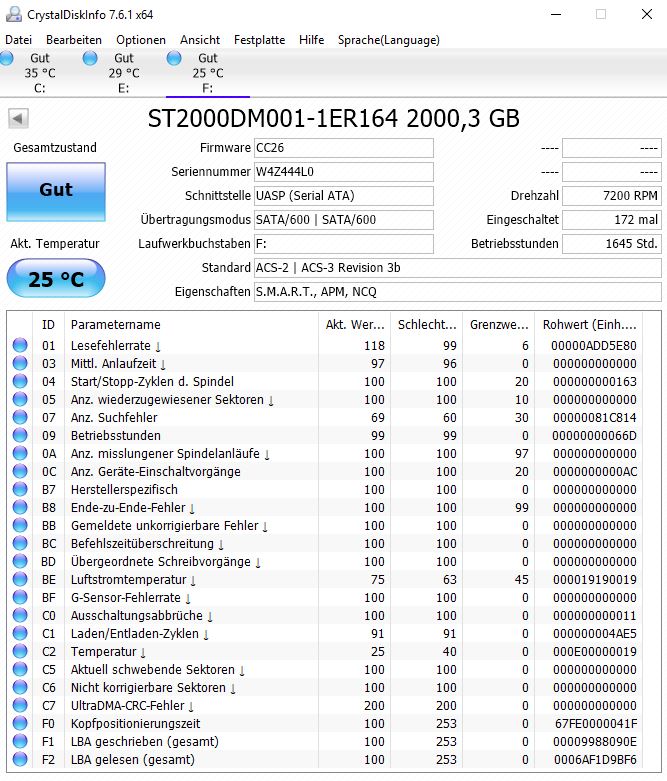Select the F: drive tab showing 25 °C

[x=208, y=73]
